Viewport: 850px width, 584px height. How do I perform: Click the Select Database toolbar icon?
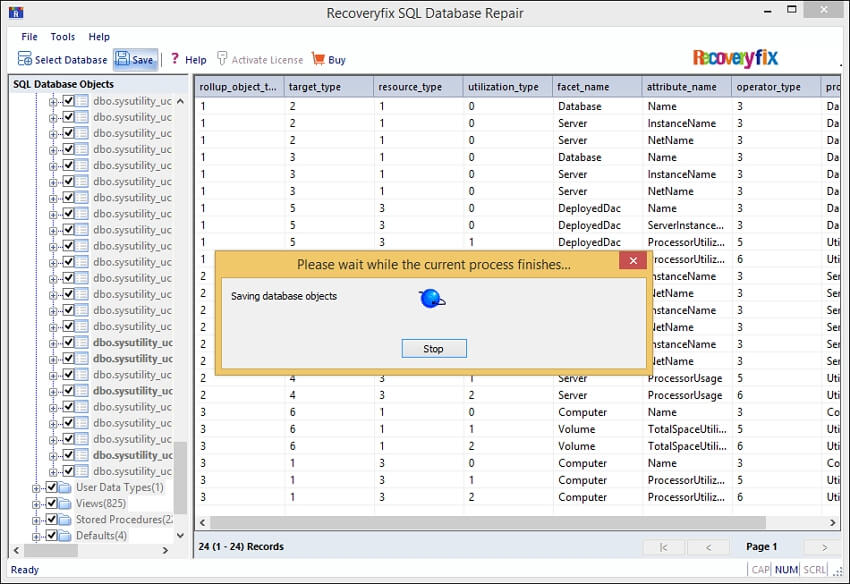click(x=25, y=59)
